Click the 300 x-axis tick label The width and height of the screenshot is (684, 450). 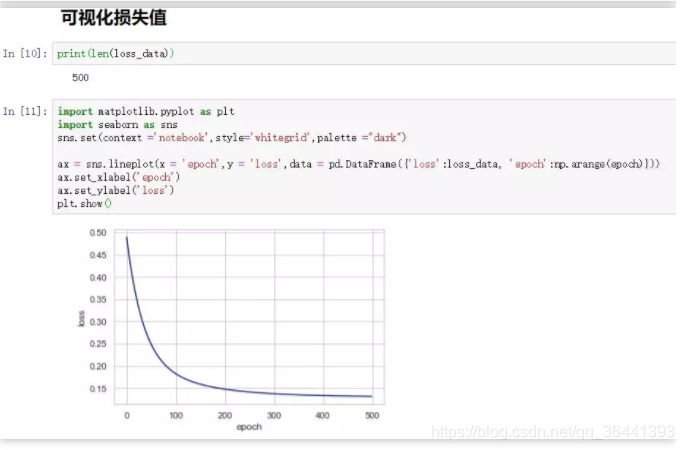(x=274, y=416)
